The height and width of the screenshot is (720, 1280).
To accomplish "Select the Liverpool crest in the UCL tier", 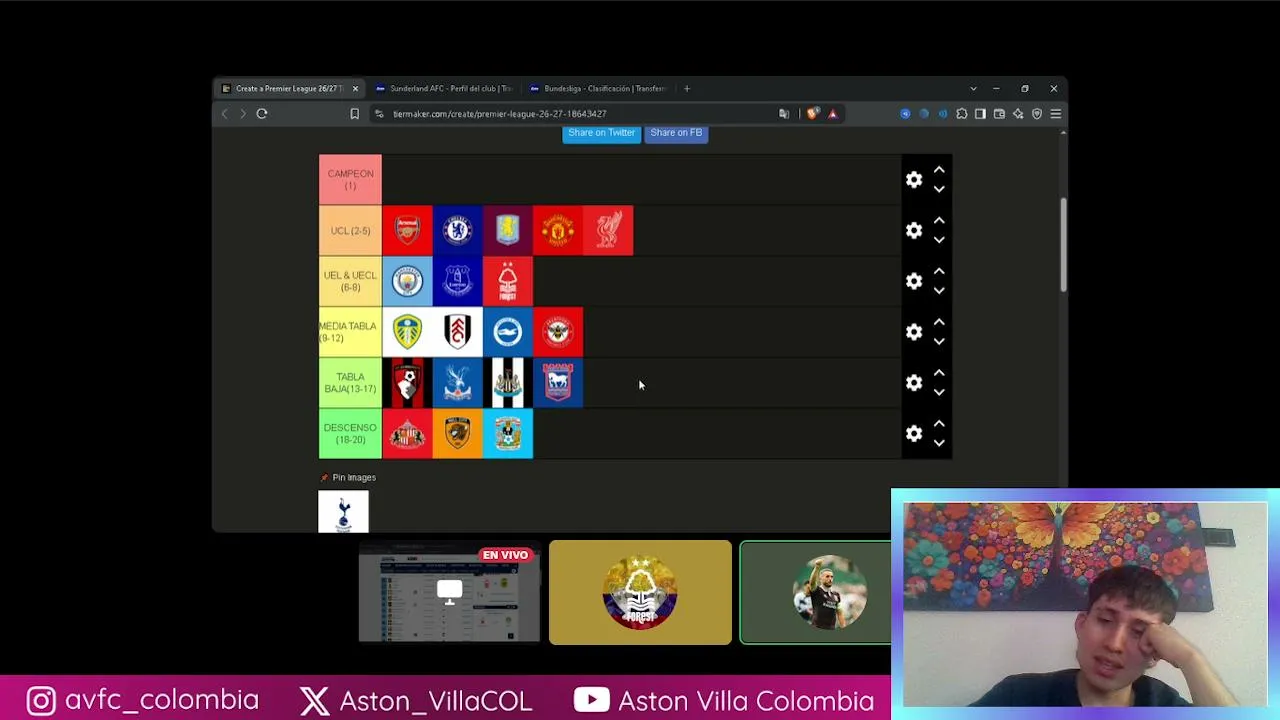I will [608, 231].
